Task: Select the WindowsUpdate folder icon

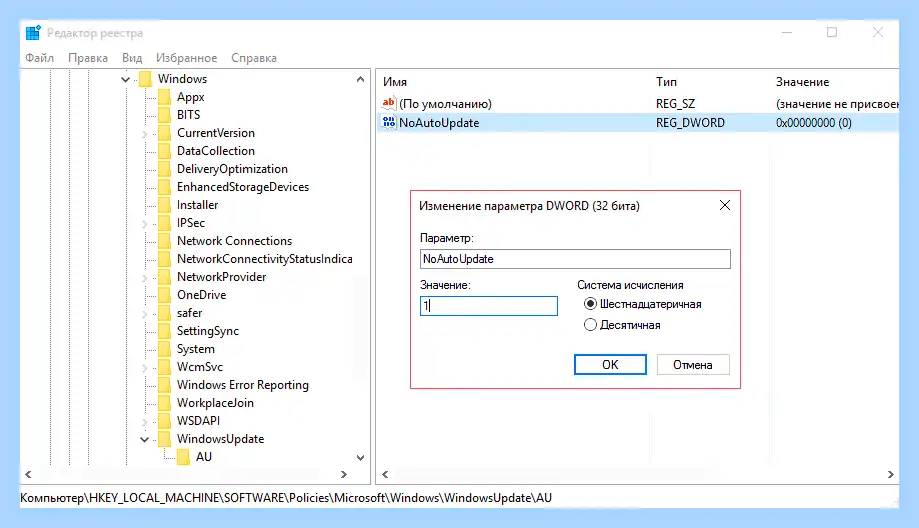Action: (165, 439)
